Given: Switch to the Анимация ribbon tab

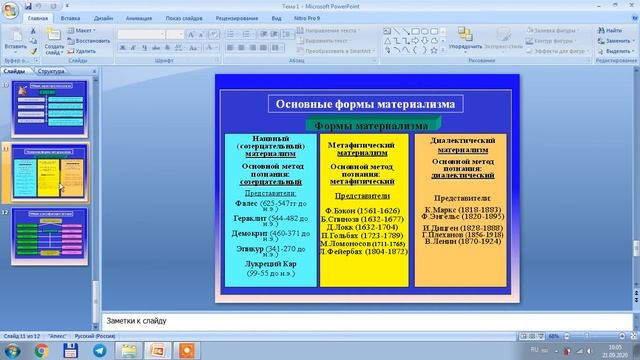Looking at the screenshot, I should click(139, 18).
